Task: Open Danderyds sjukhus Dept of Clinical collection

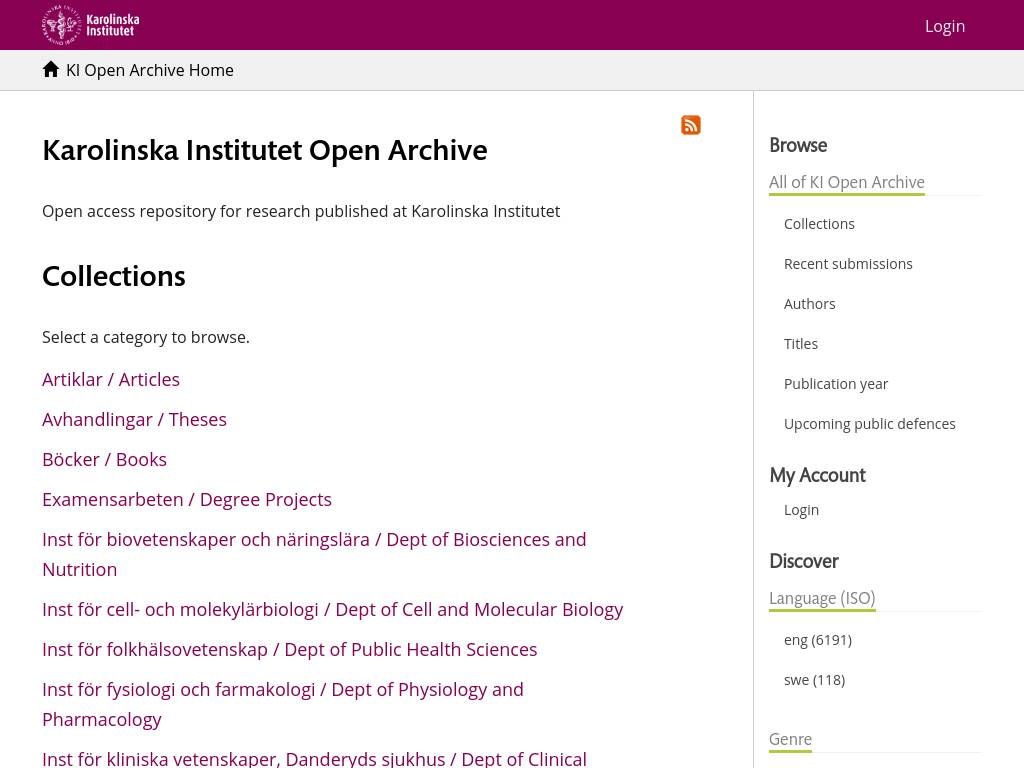Action: [x=314, y=759]
